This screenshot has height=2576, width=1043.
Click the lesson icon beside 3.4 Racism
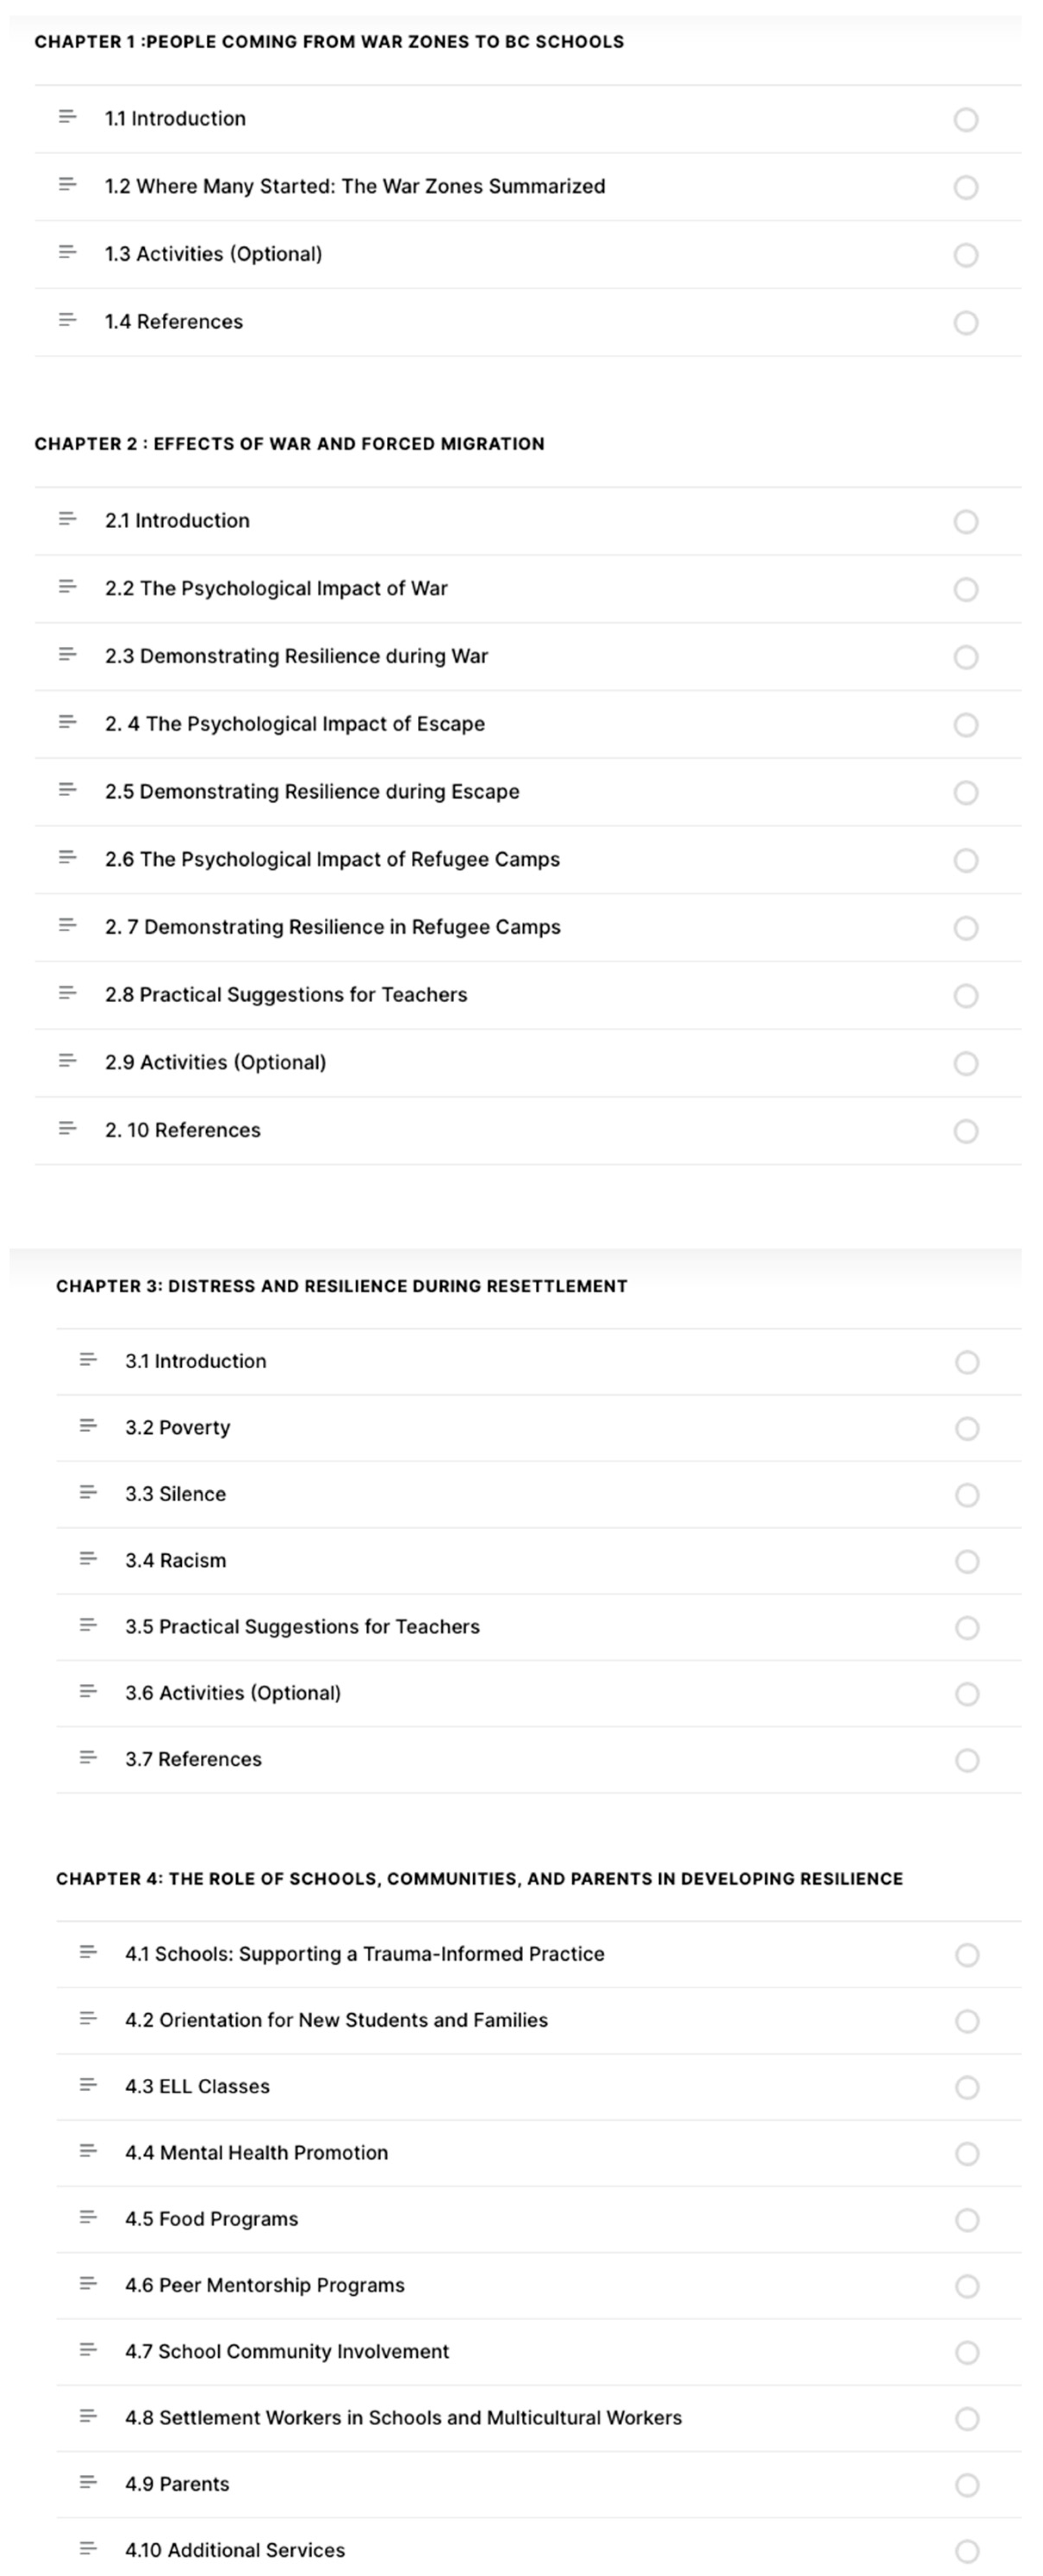(88, 1559)
